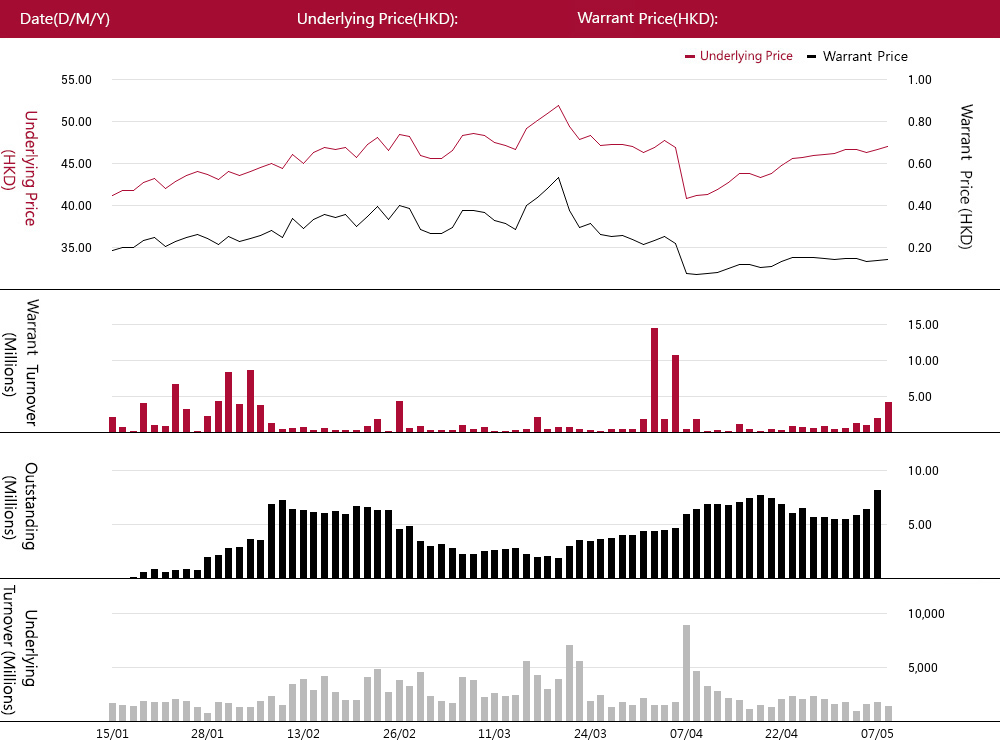Viewport: 1000px width, 751px height.
Task: Click the 35.00 underlying price axis value
Action: tap(77, 248)
